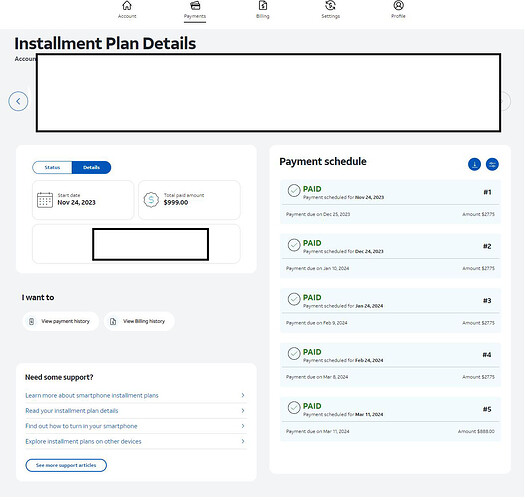Image resolution: width=525 pixels, height=500 pixels.
Task: Open the Billing document icon
Action: [x=263, y=5]
